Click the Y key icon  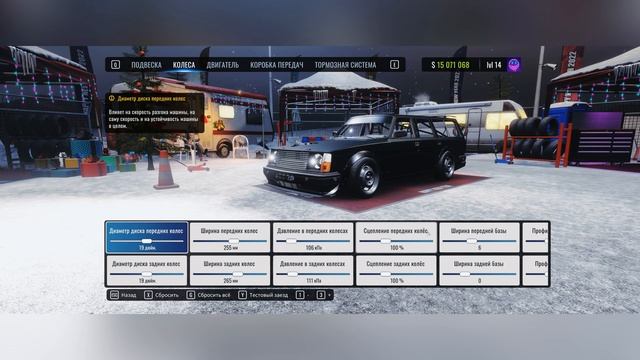tap(242, 295)
